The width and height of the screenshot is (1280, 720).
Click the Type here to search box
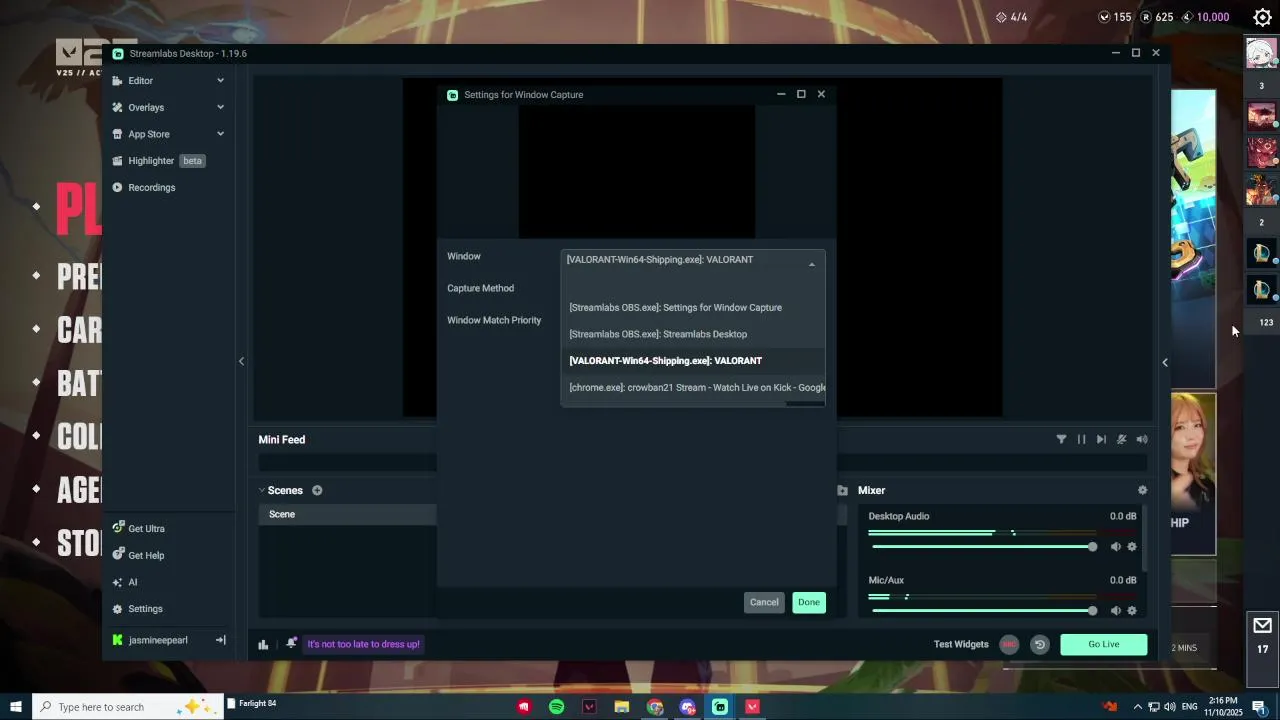point(130,707)
